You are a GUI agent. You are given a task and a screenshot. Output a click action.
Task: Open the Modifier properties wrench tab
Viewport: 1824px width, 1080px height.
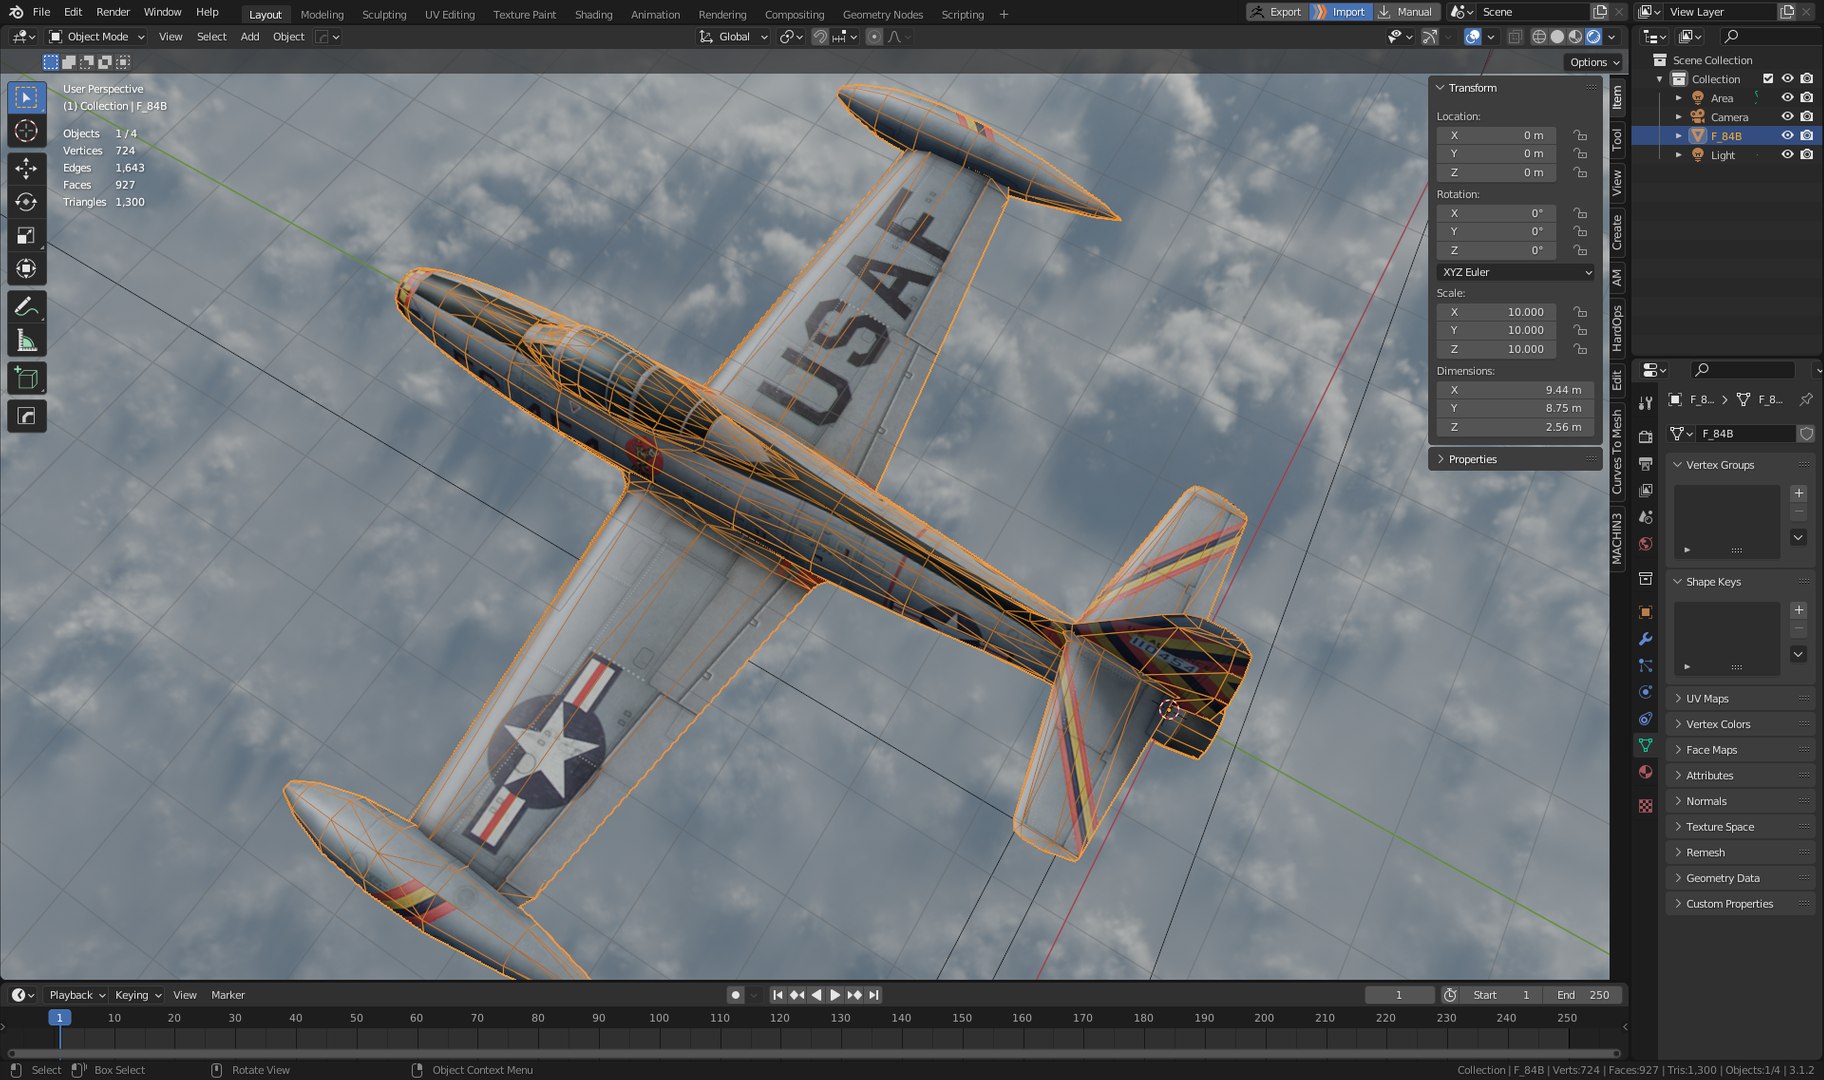click(1645, 638)
